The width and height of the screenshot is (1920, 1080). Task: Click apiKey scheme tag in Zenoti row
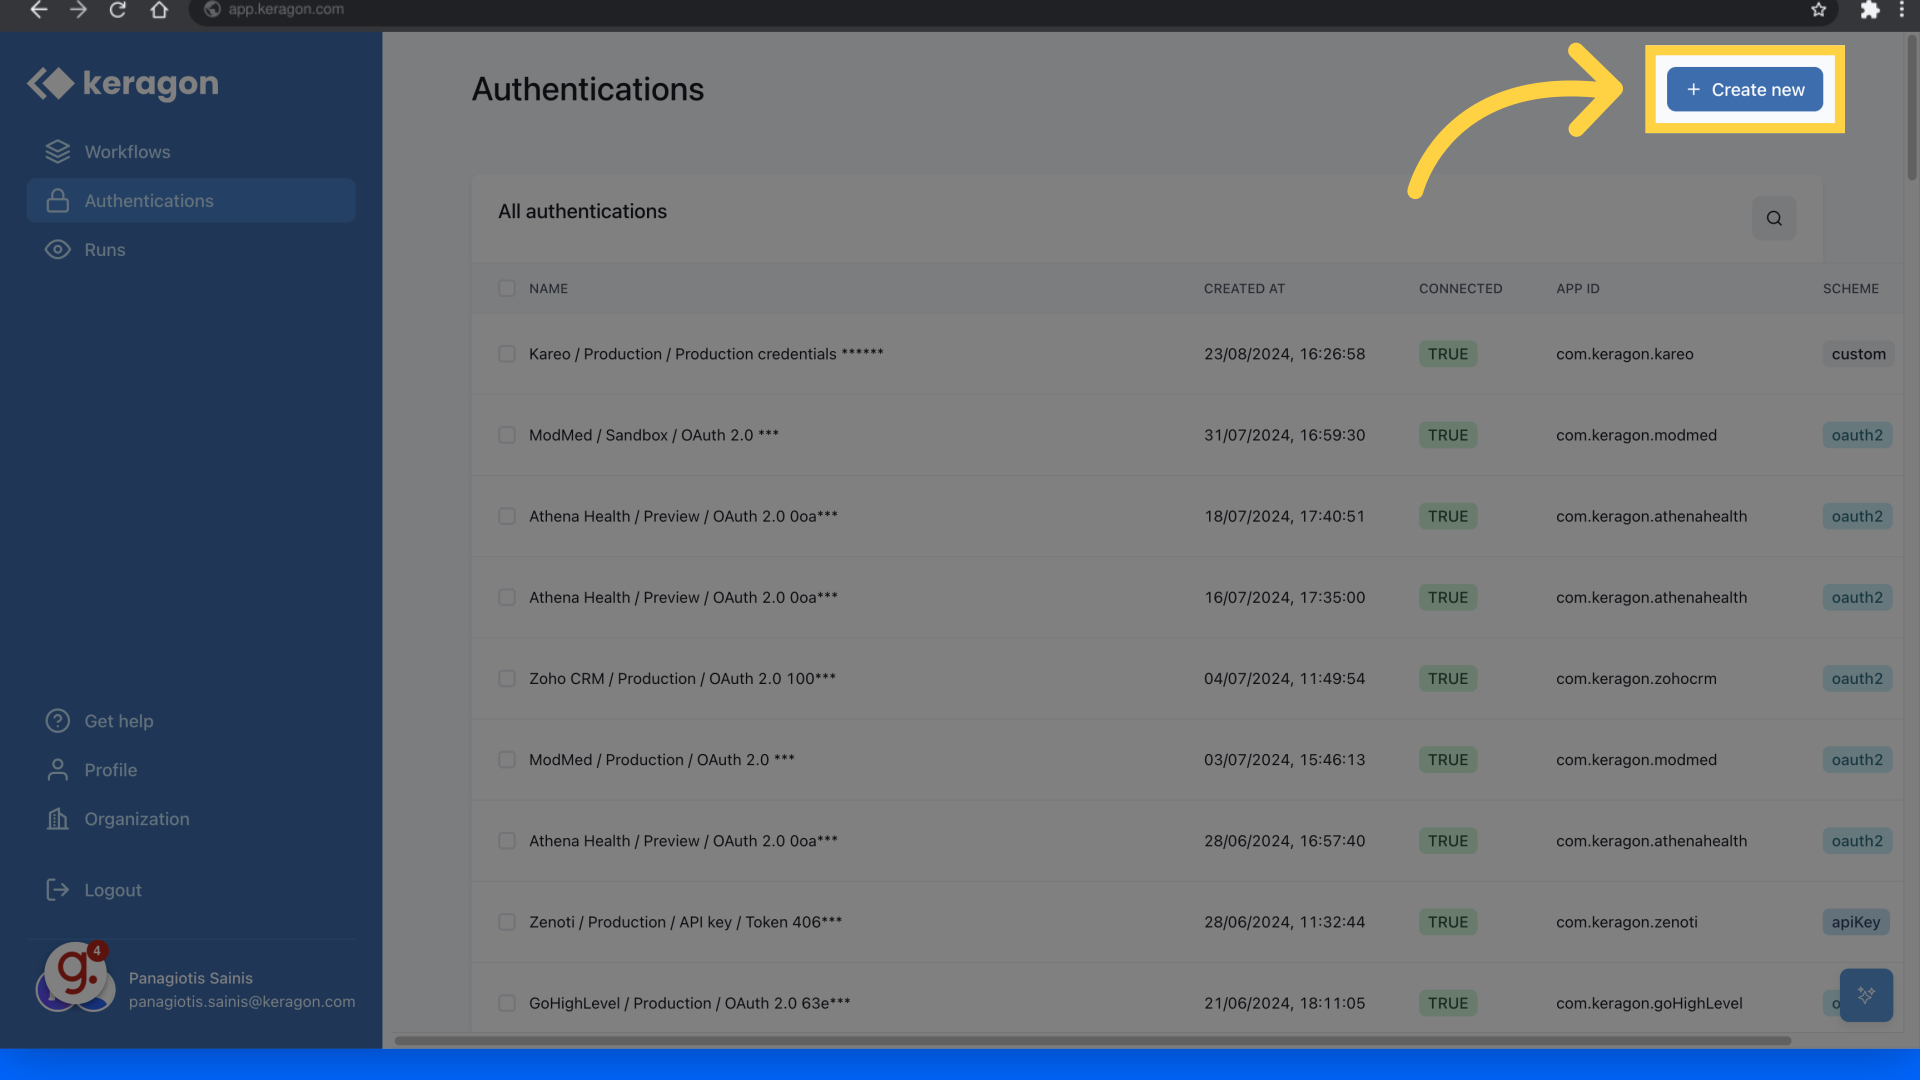(1855, 922)
